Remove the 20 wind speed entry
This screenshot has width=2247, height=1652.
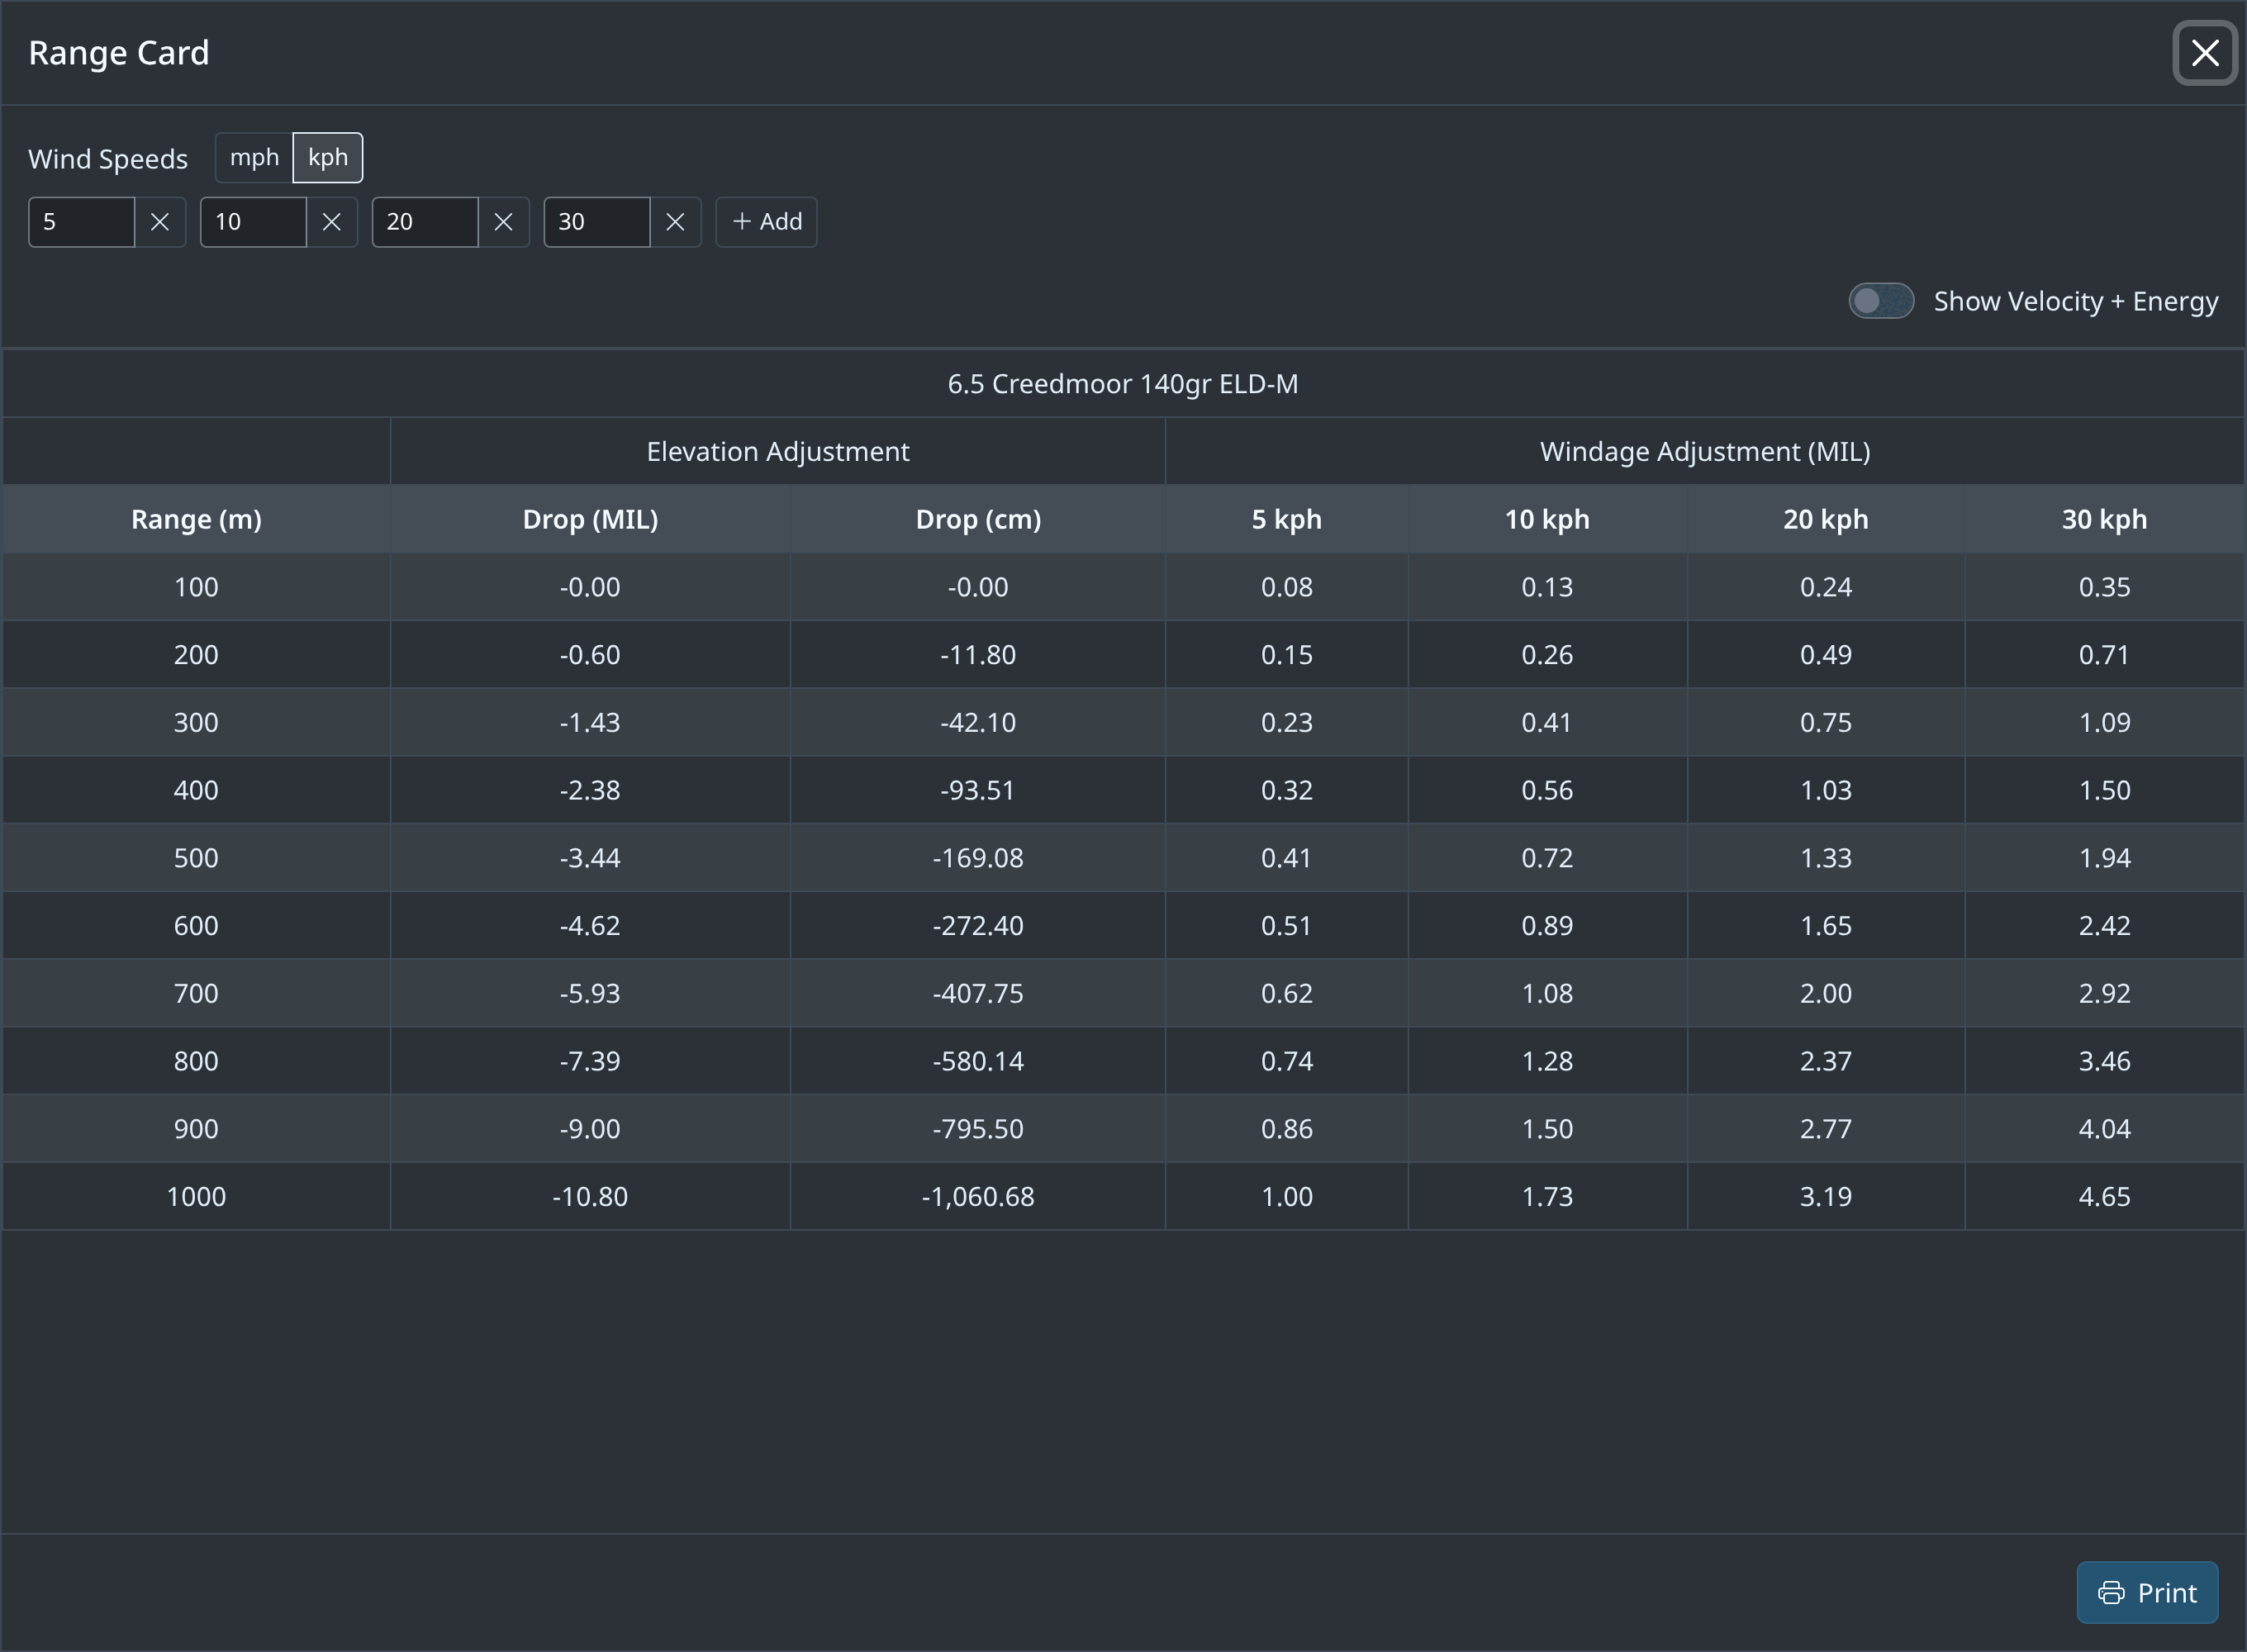(x=504, y=222)
